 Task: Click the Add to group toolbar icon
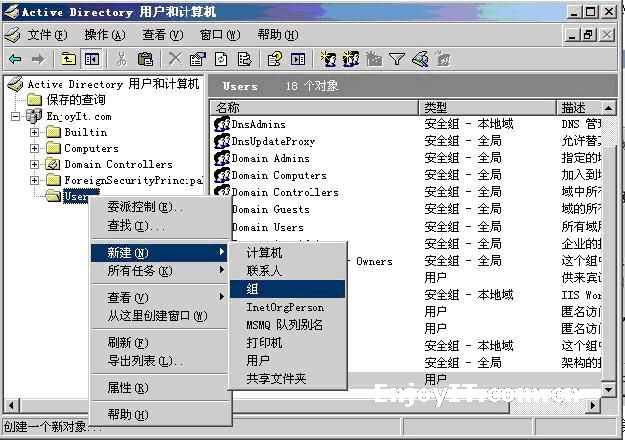pos(442,59)
